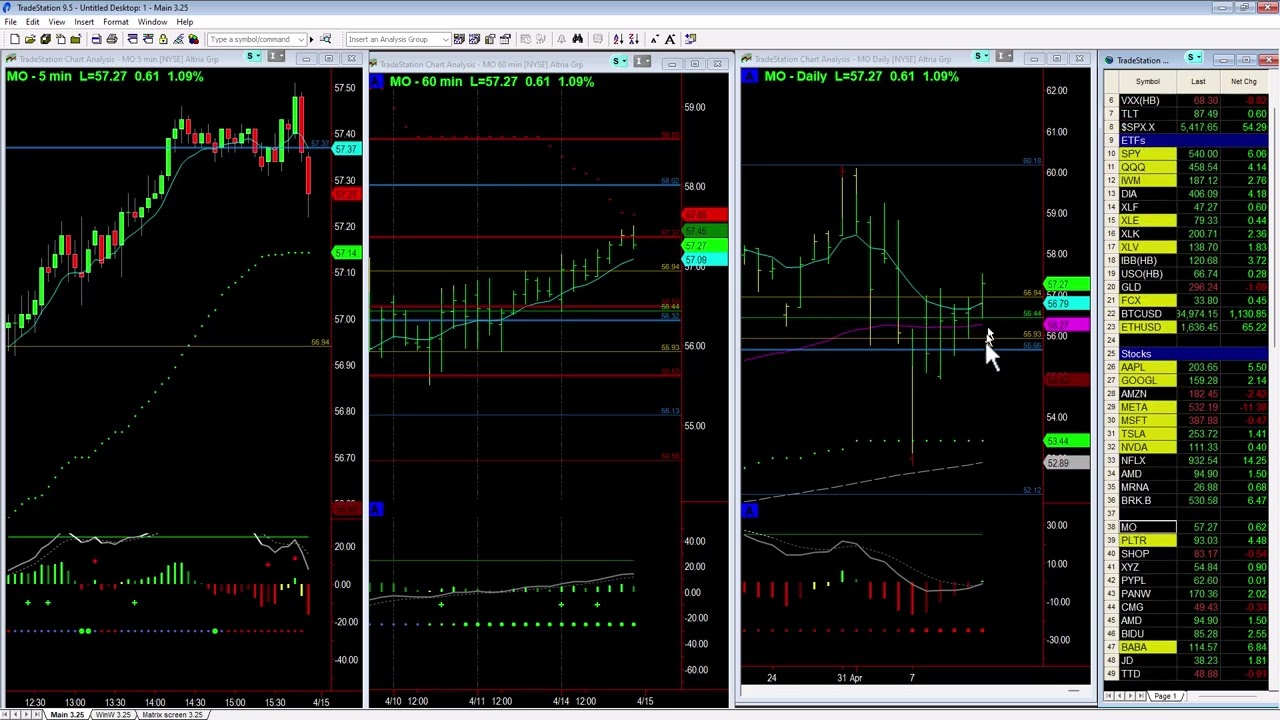Click the alert bell icon on the toolbar
The width and height of the screenshot is (1280, 720).
click(x=562, y=39)
